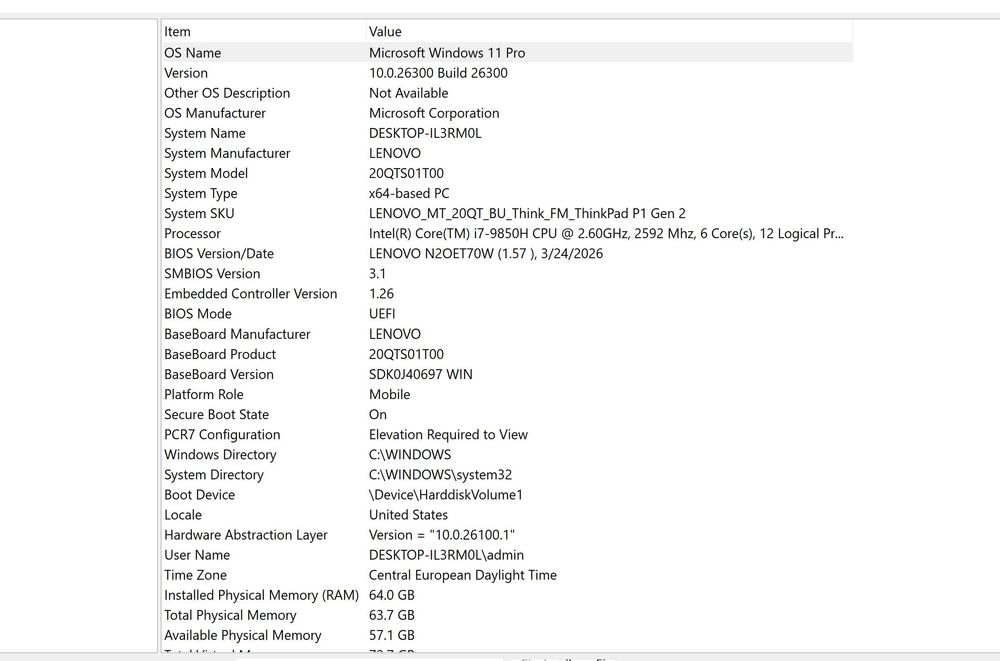1000x661 pixels.
Task: Click the "Total Physical Memory" item
Action: pyautogui.click(x=230, y=616)
